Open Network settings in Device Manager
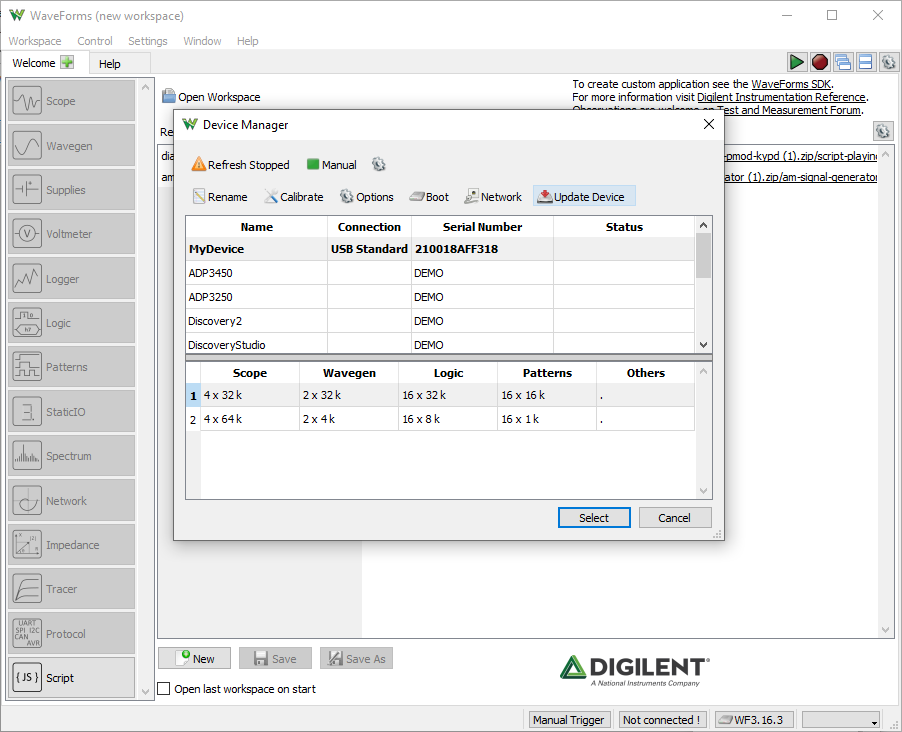 [494, 197]
